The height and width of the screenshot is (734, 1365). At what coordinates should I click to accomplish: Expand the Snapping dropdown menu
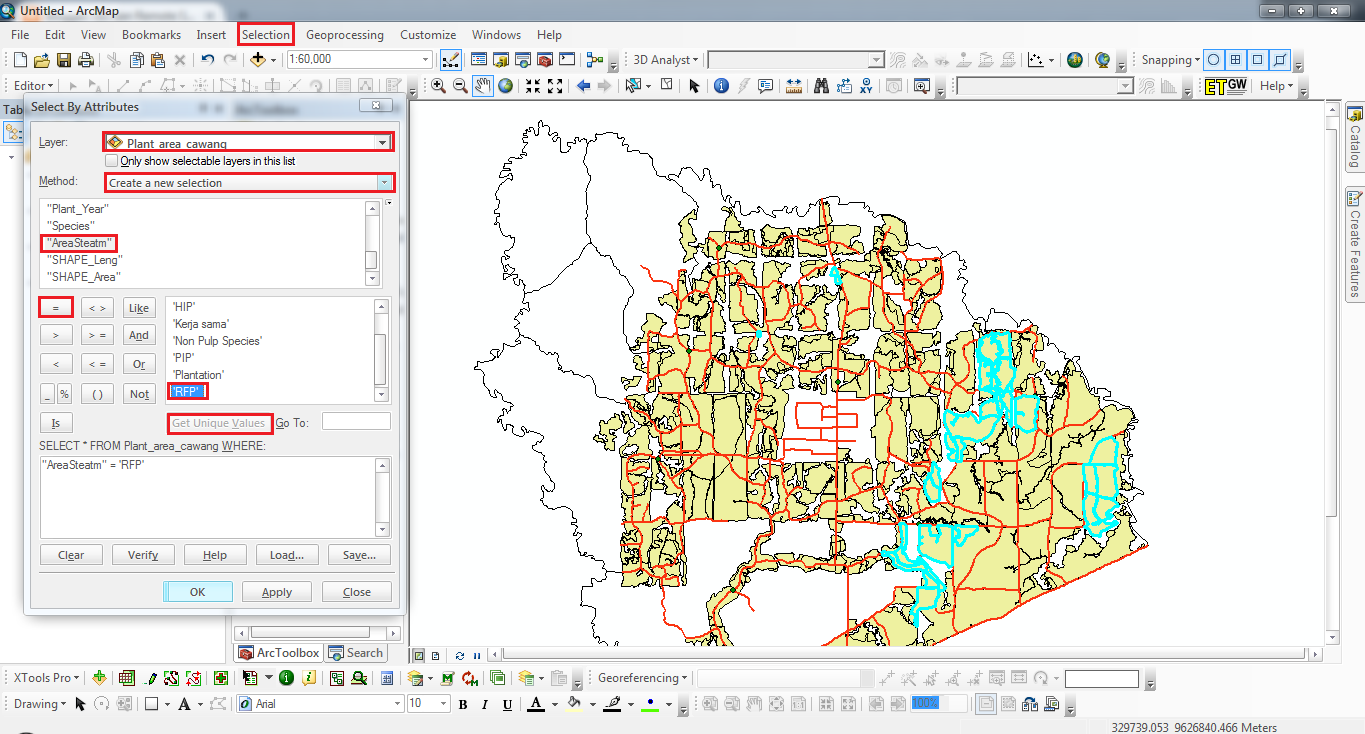1171,60
